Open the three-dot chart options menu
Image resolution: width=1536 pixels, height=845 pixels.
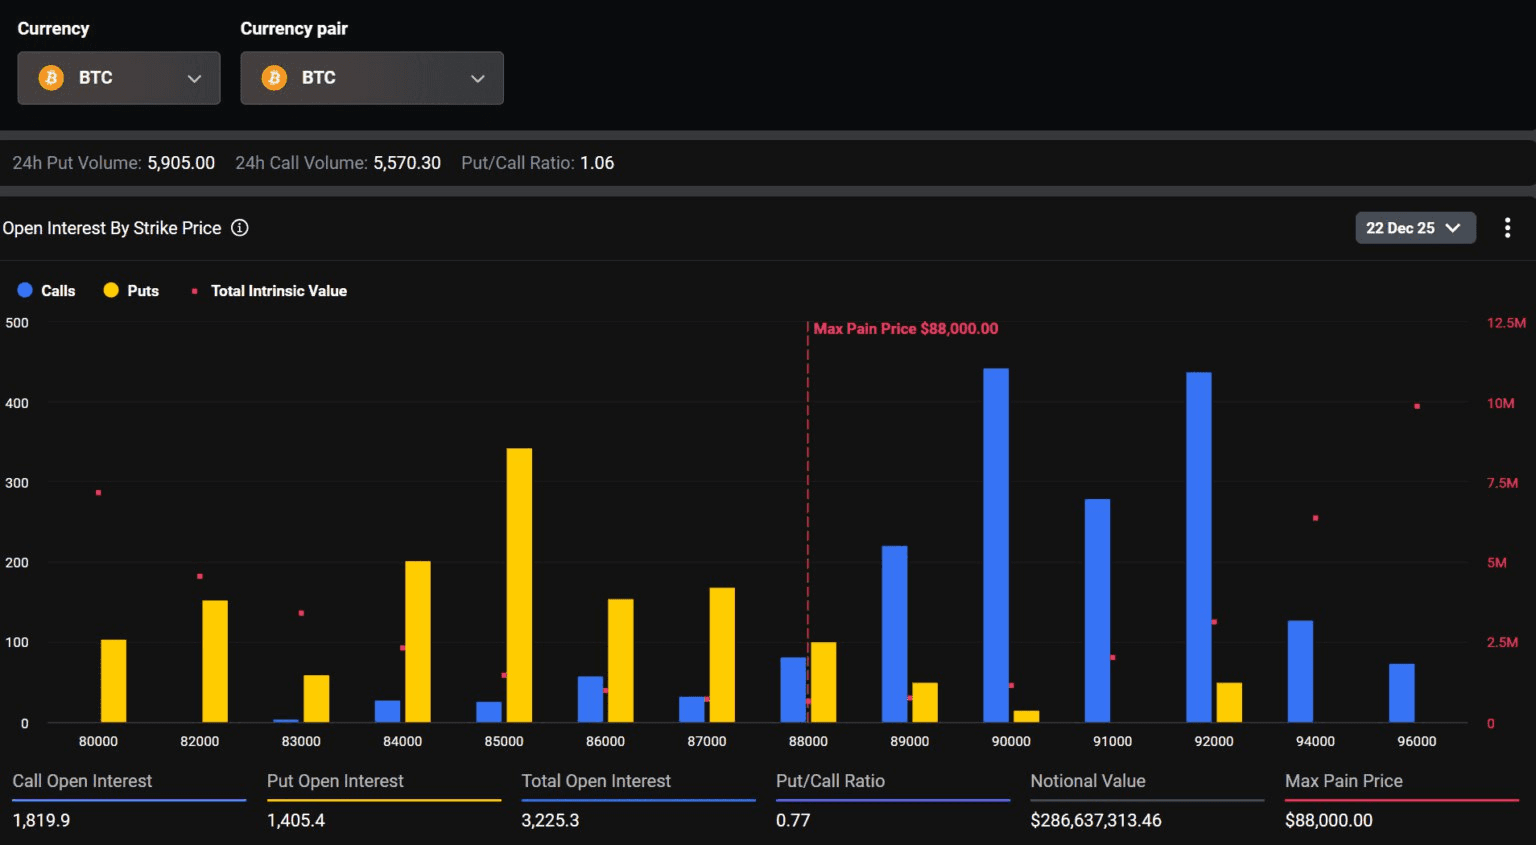coord(1507,228)
